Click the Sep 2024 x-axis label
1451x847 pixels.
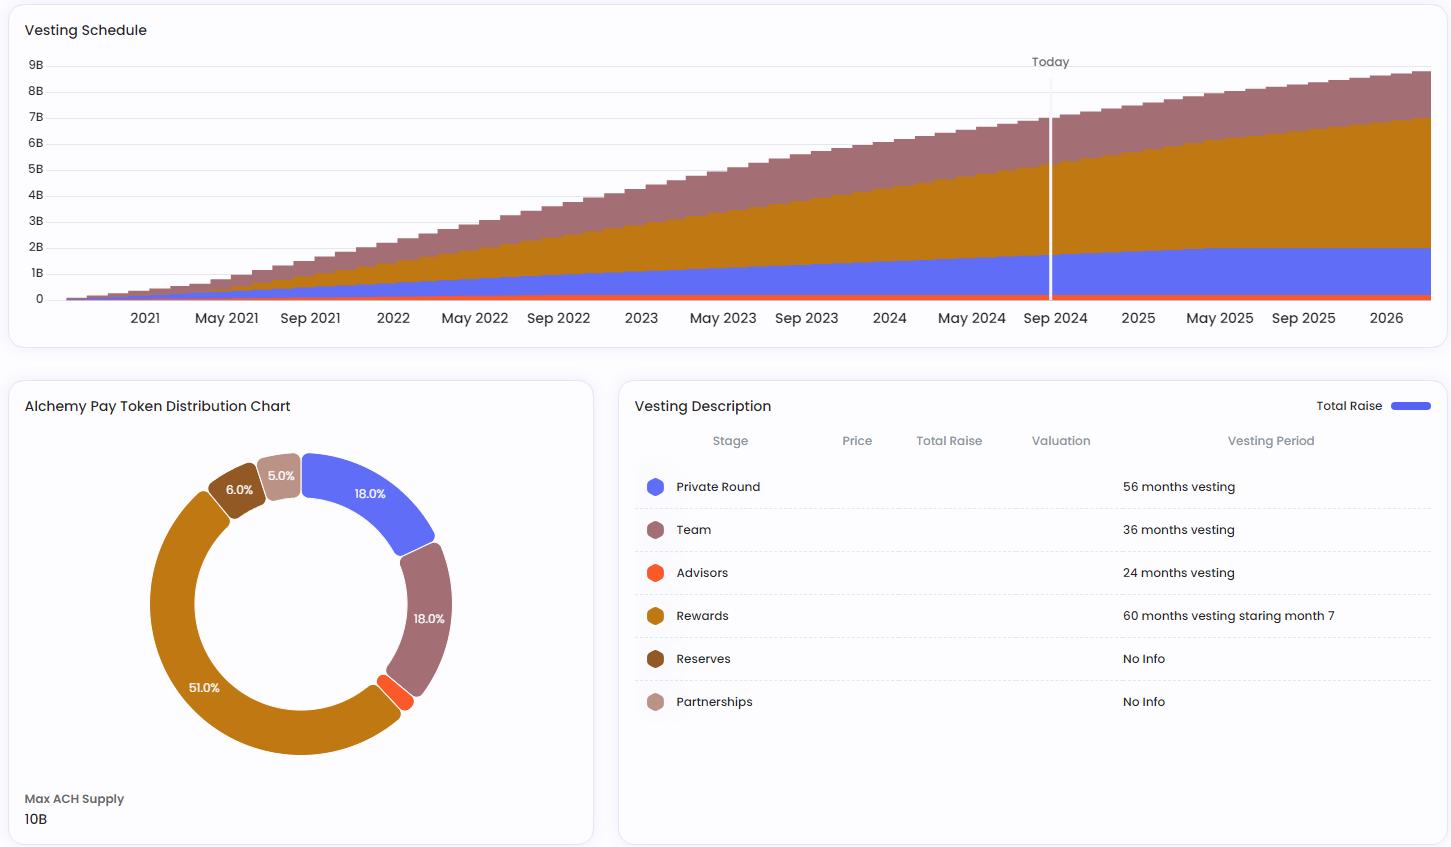click(x=1055, y=318)
